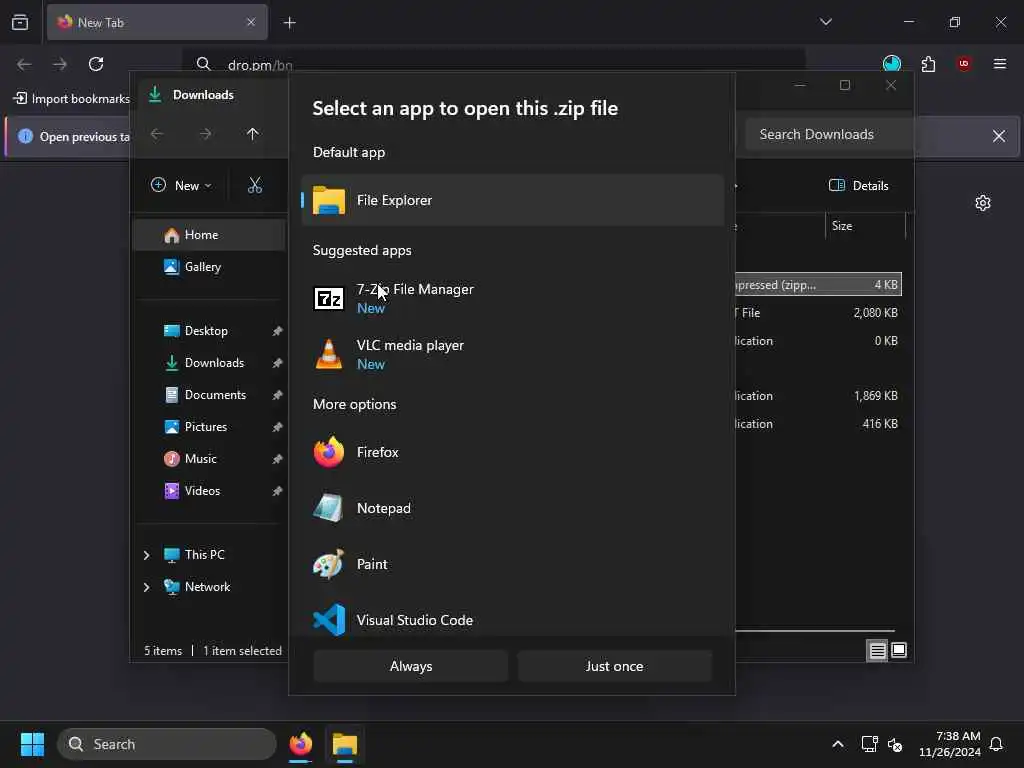Open Documents quick access folder
Screen dimensions: 1024x768
pos(209,394)
